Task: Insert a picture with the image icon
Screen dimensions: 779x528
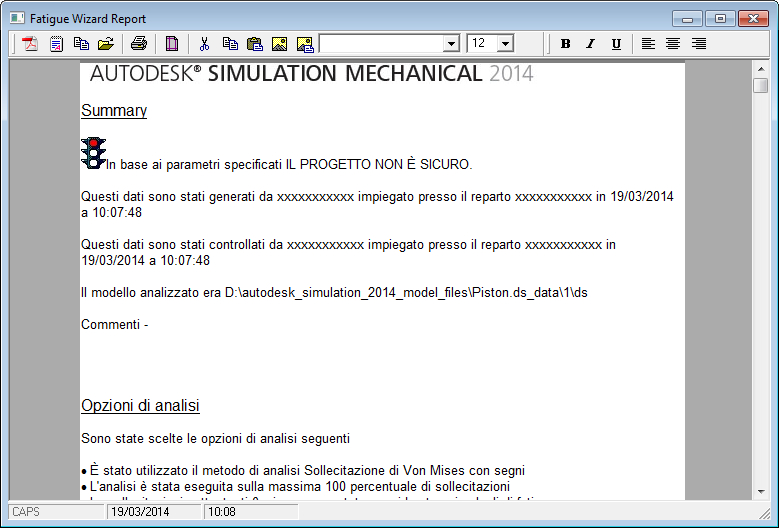Action: [x=280, y=44]
